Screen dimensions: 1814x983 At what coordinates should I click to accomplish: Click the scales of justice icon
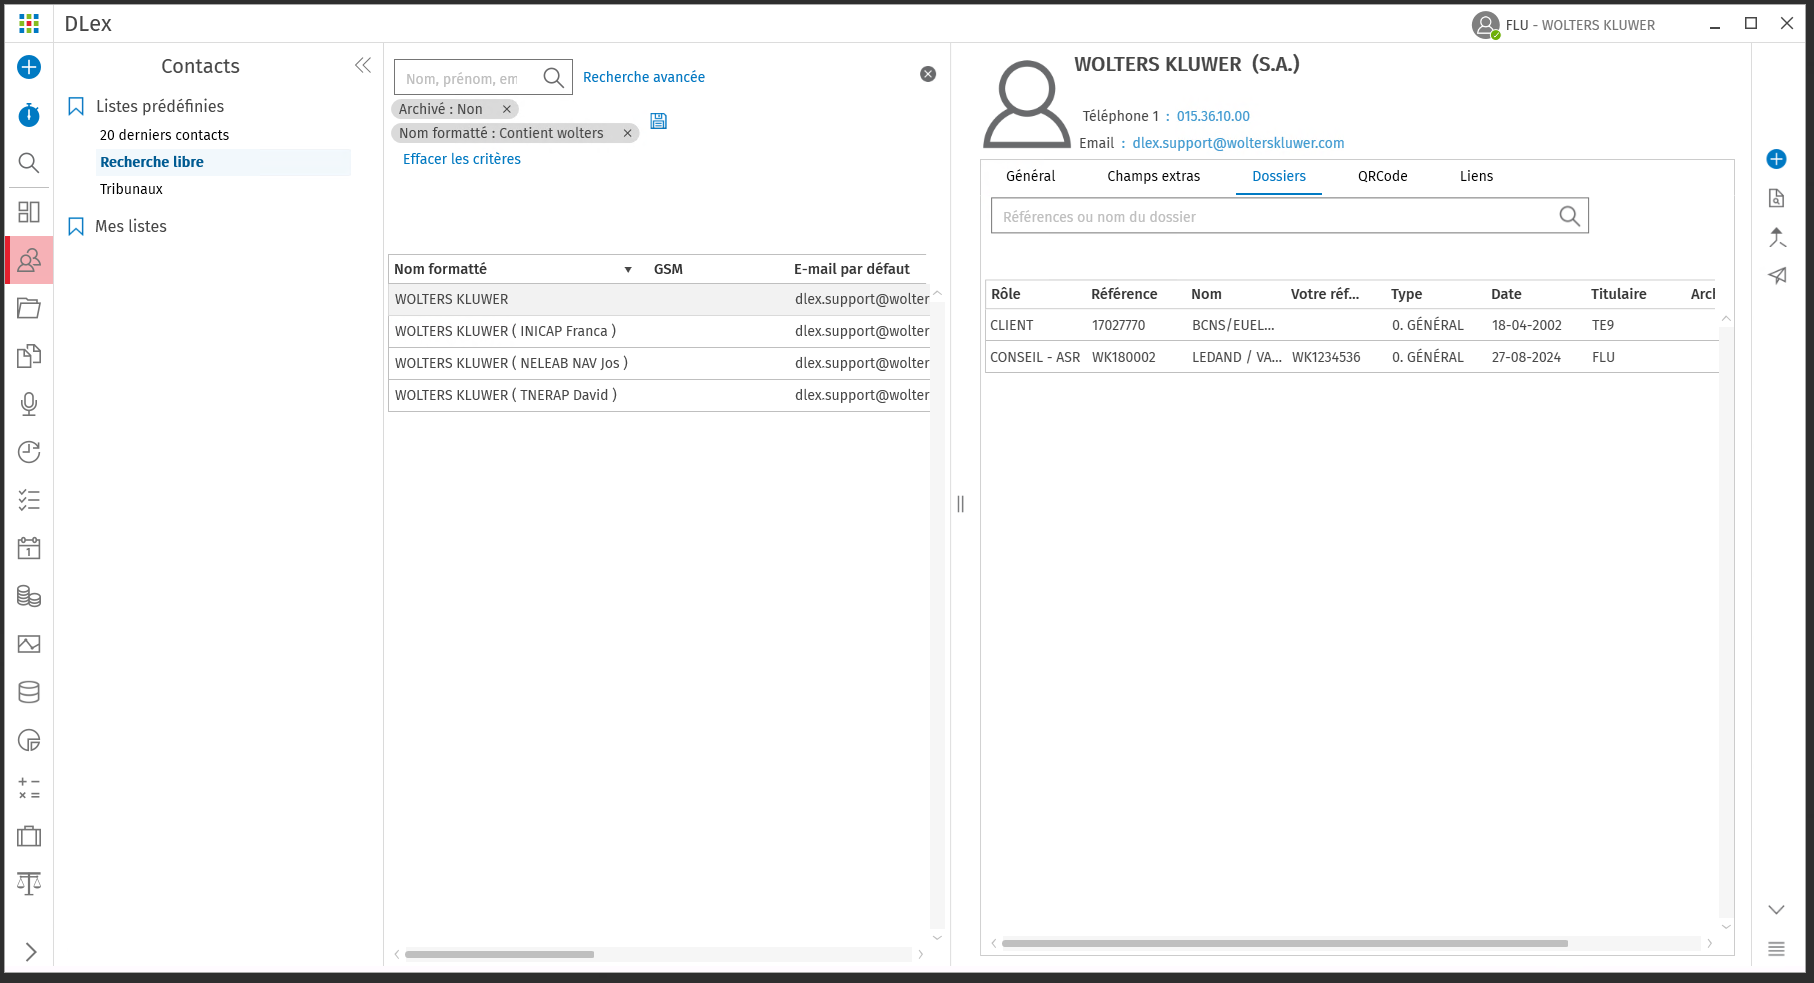(x=29, y=883)
